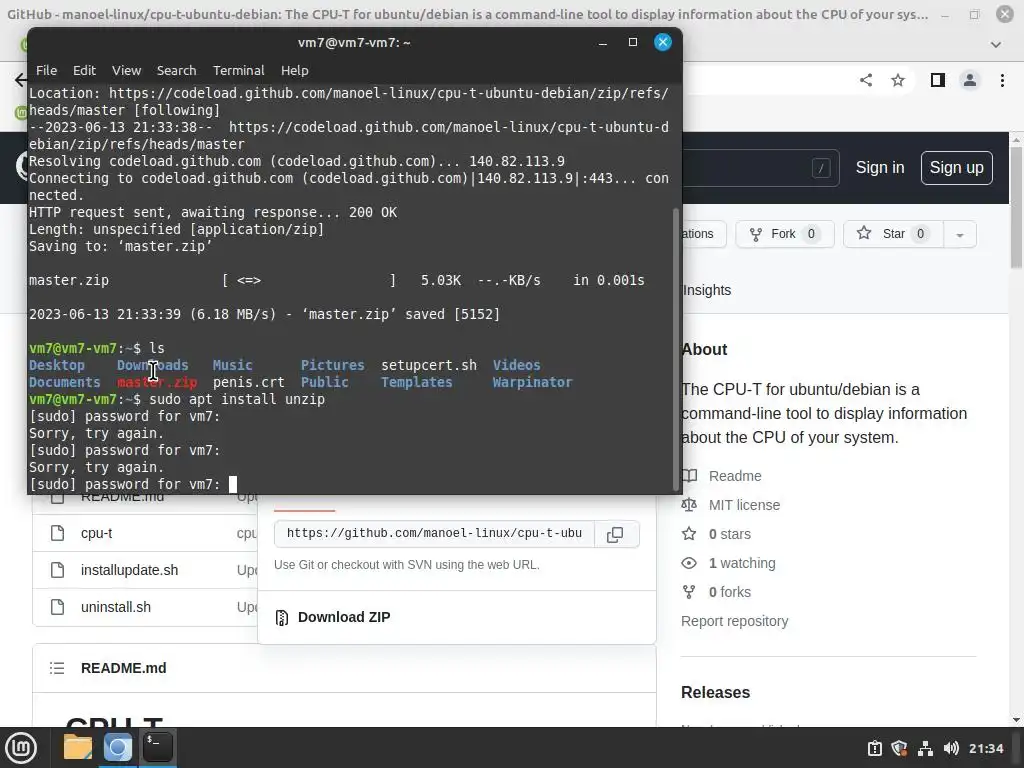Click the Warpinator folder name in terminal
The width and height of the screenshot is (1024, 768).
pyautogui.click(x=532, y=382)
